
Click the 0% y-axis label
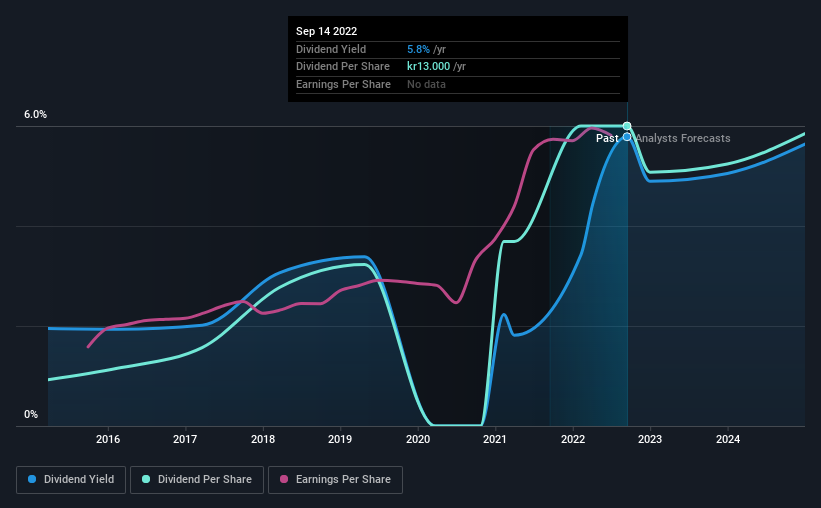31,415
